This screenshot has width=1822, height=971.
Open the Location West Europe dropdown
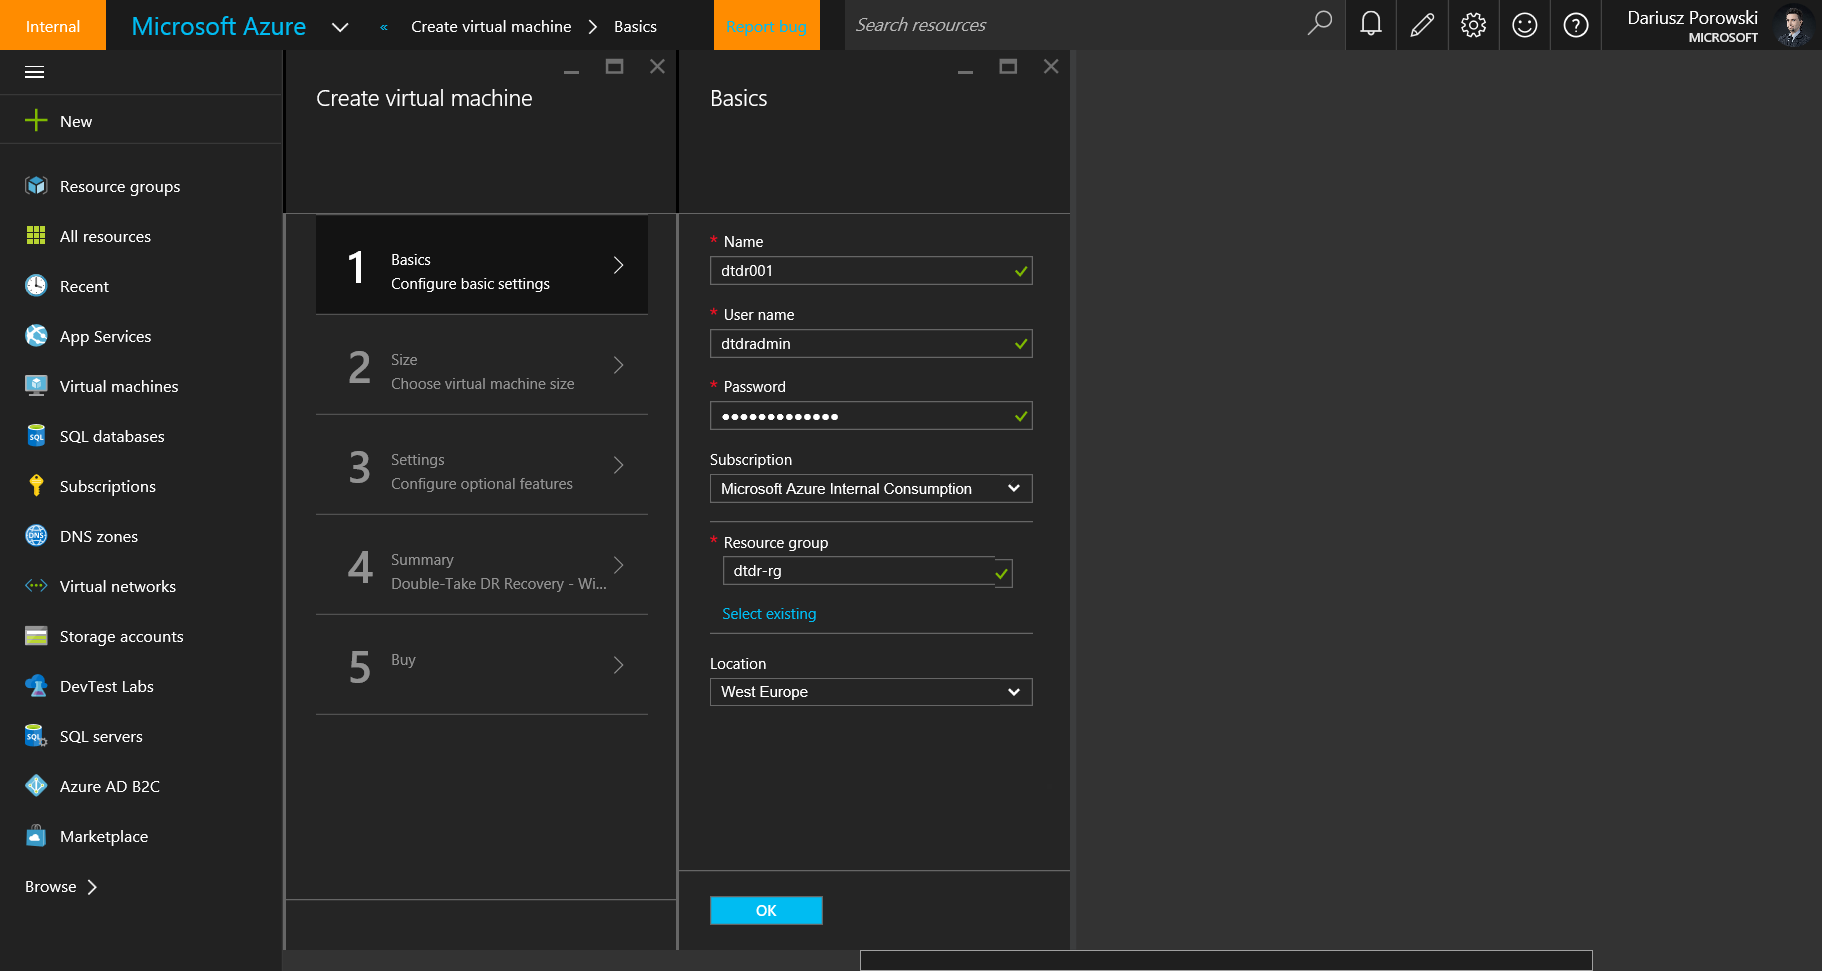(x=871, y=692)
